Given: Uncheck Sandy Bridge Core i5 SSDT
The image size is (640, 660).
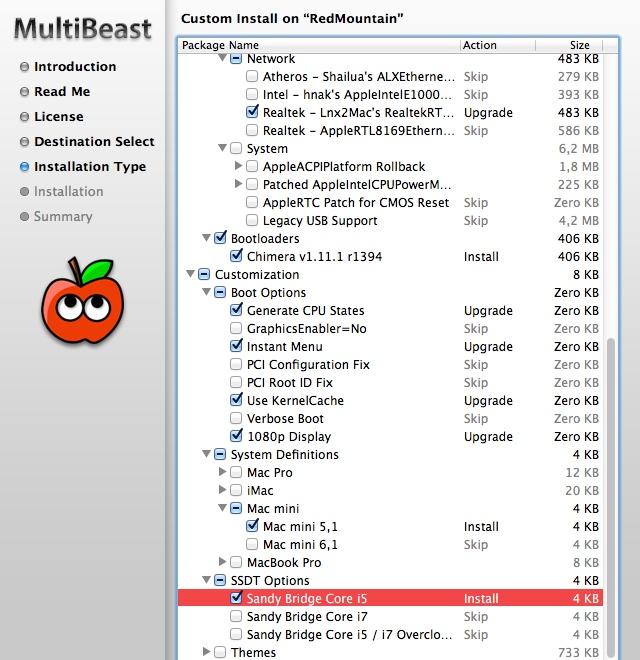Looking at the screenshot, I should click(x=236, y=598).
